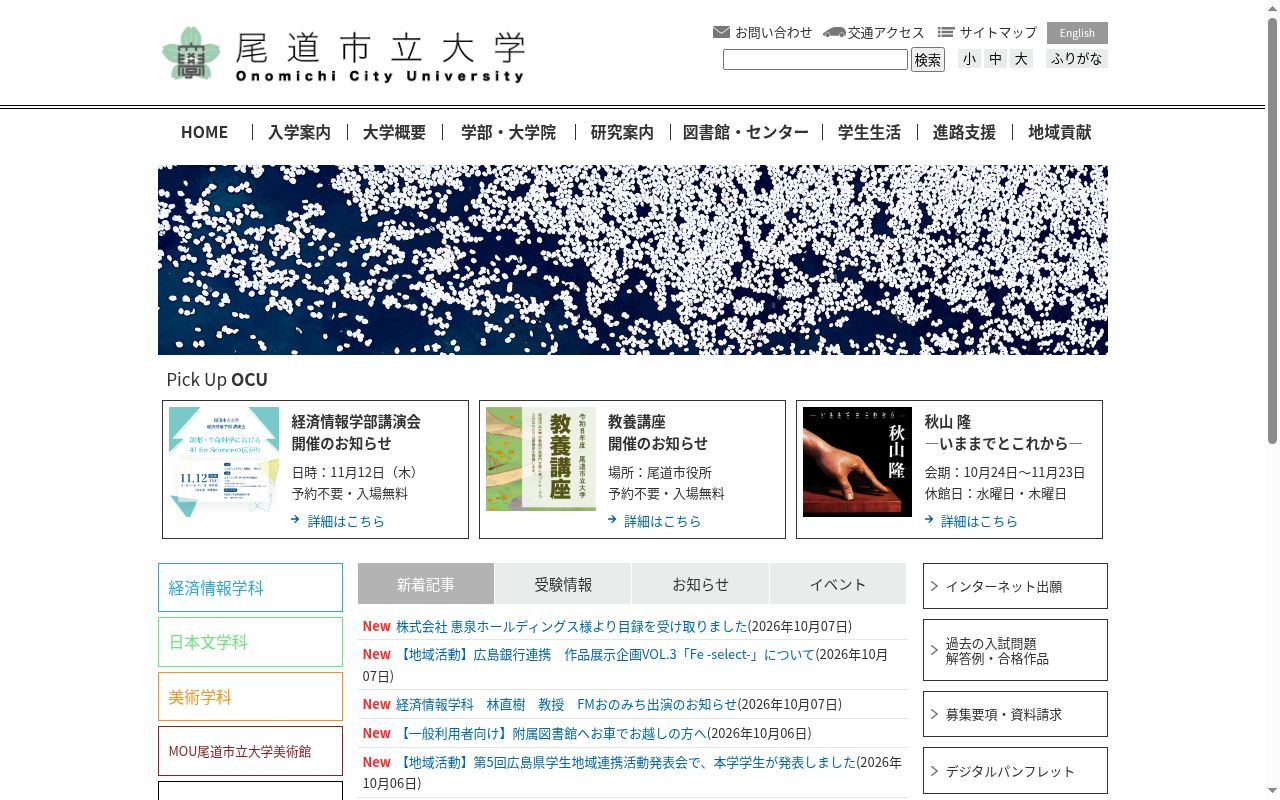Screen dimensions: 1280x800
Task: Click chevron beside 過去の入試問題
Action: [x=934, y=650]
